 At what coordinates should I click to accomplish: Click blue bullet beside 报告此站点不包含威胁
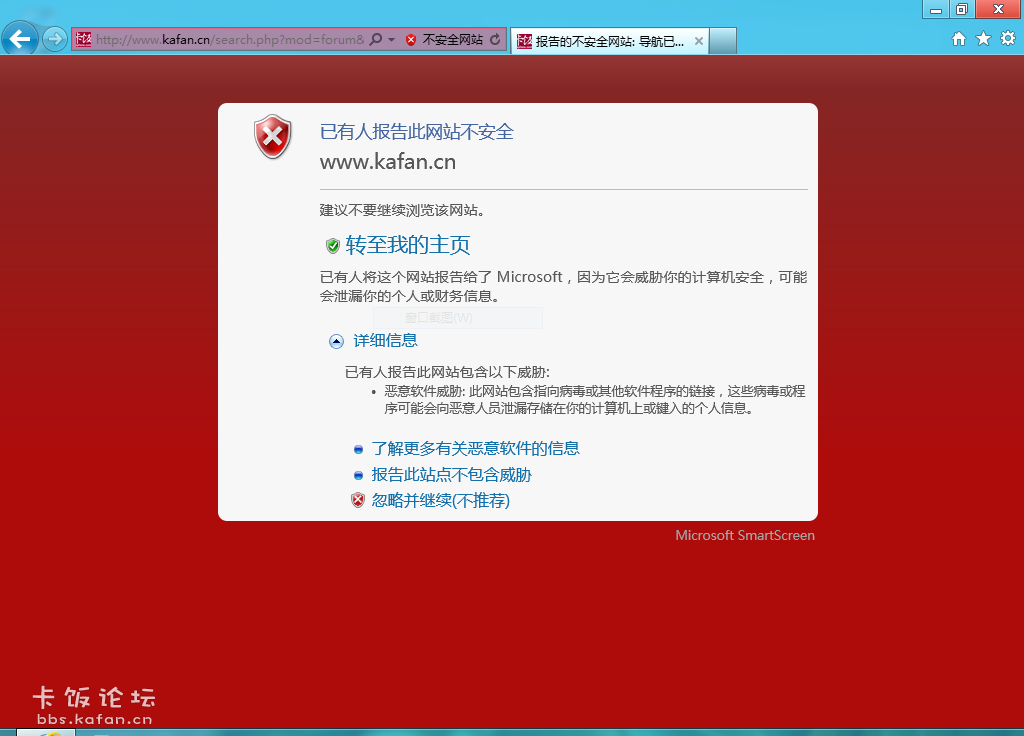[x=358, y=475]
